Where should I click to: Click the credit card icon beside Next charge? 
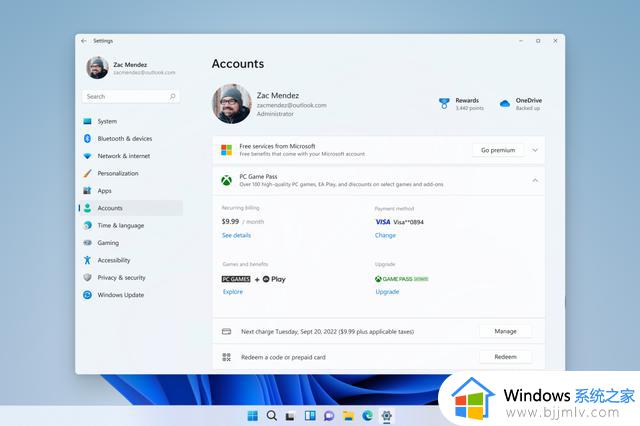point(226,331)
